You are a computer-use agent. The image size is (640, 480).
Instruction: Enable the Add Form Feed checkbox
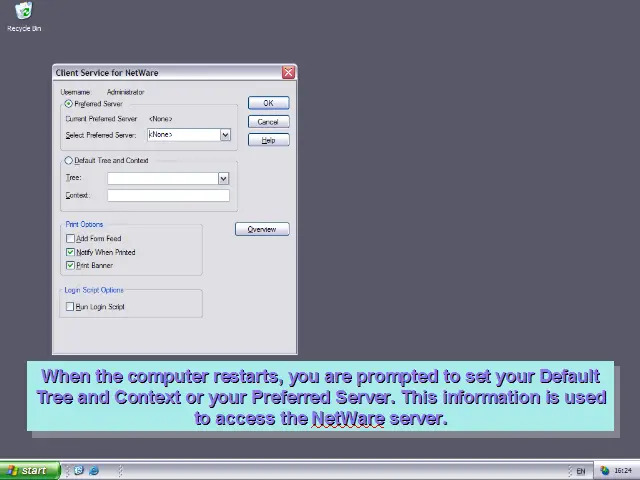click(x=70, y=238)
